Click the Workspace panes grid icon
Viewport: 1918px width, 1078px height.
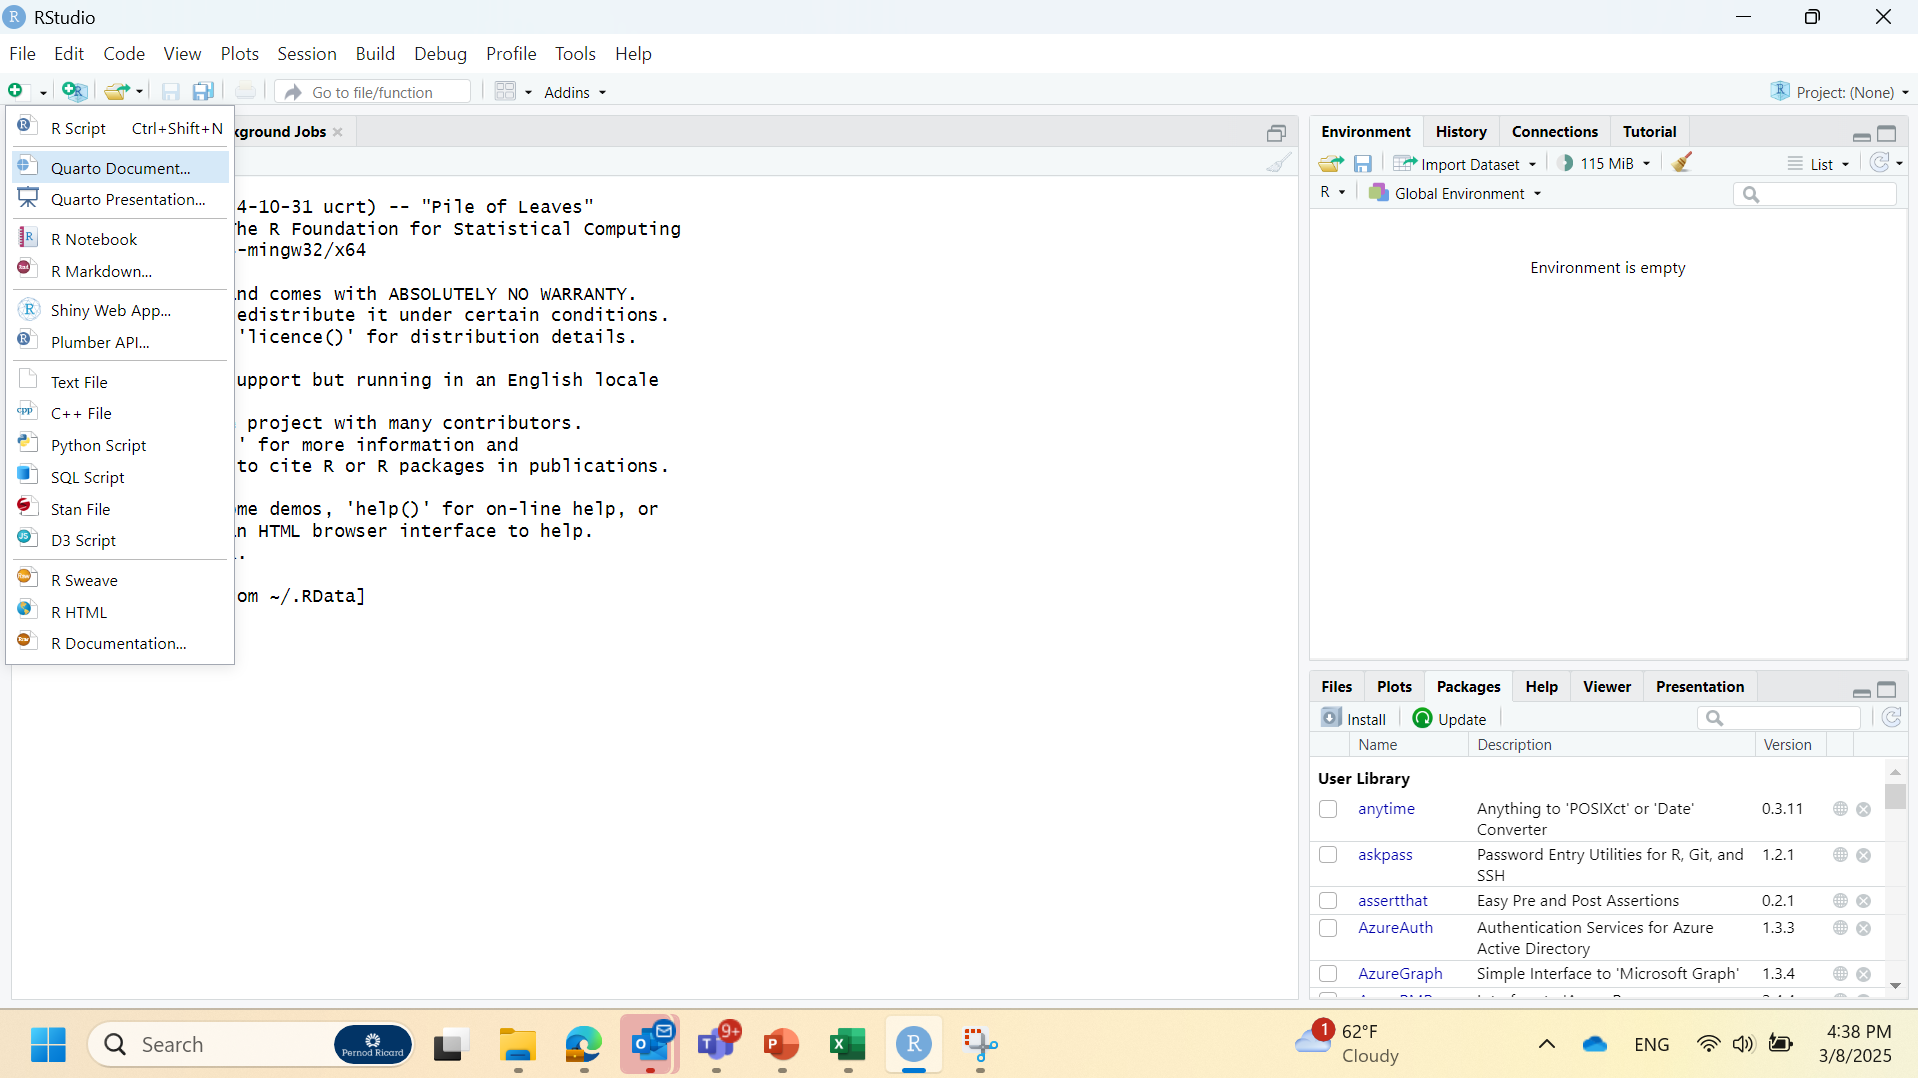(506, 92)
